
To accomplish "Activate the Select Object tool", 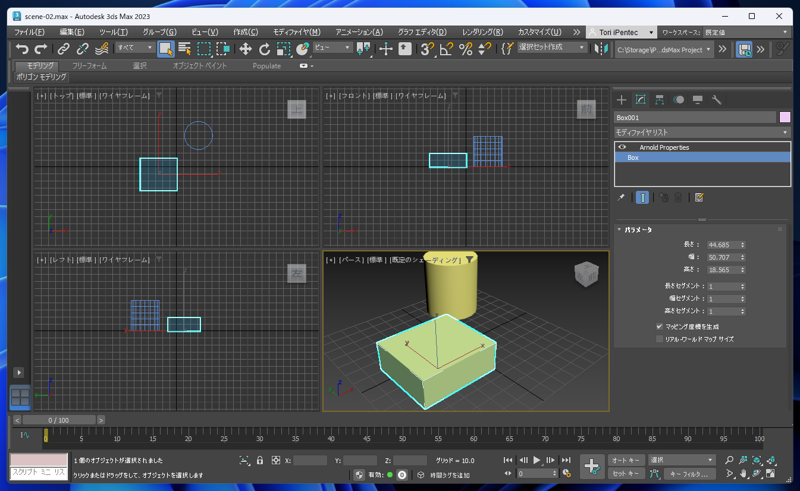I will click(165, 49).
